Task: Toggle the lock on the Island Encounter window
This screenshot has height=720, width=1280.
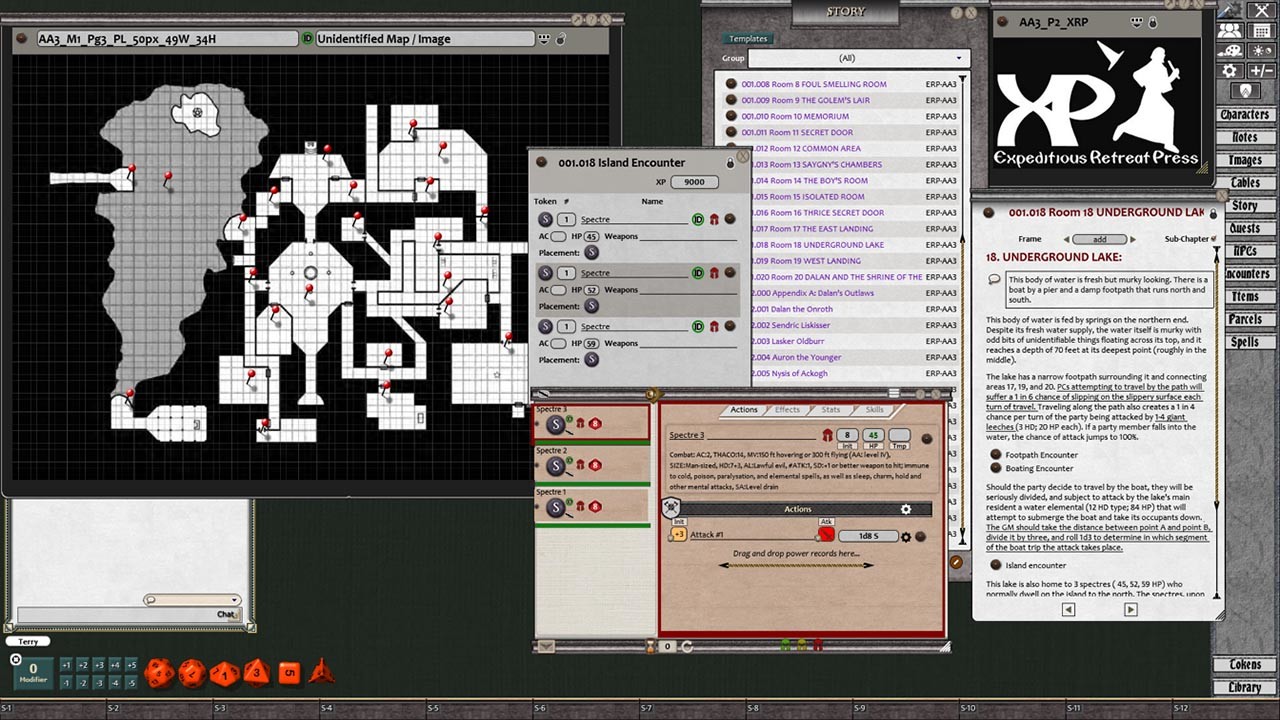Action: click(731, 163)
